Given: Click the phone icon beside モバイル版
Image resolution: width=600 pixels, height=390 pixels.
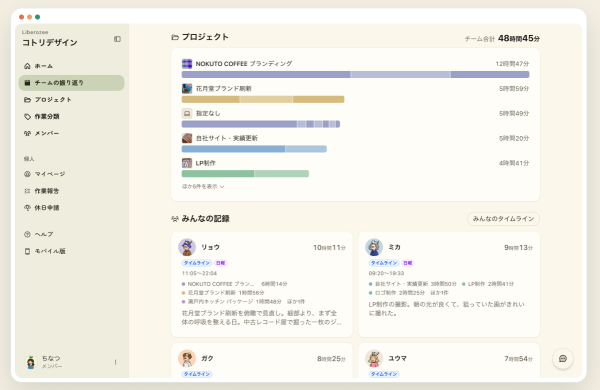Looking at the screenshot, I should [27, 251].
